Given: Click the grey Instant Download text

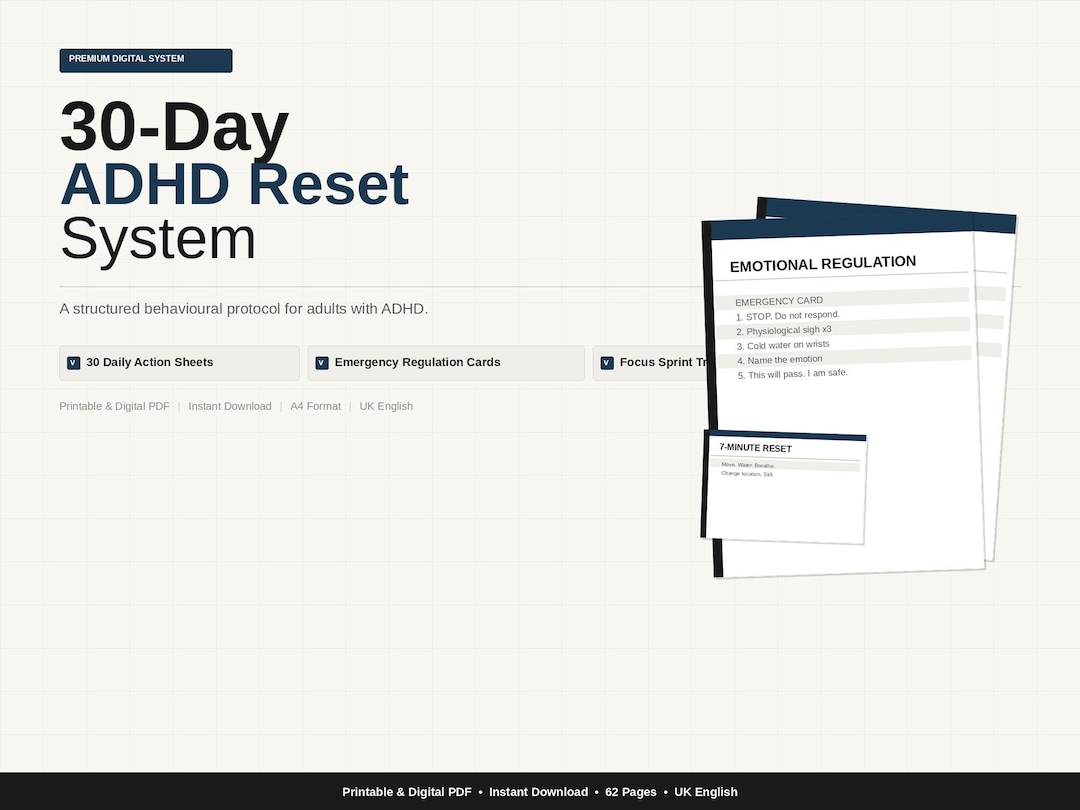Looking at the screenshot, I should [x=230, y=406].
